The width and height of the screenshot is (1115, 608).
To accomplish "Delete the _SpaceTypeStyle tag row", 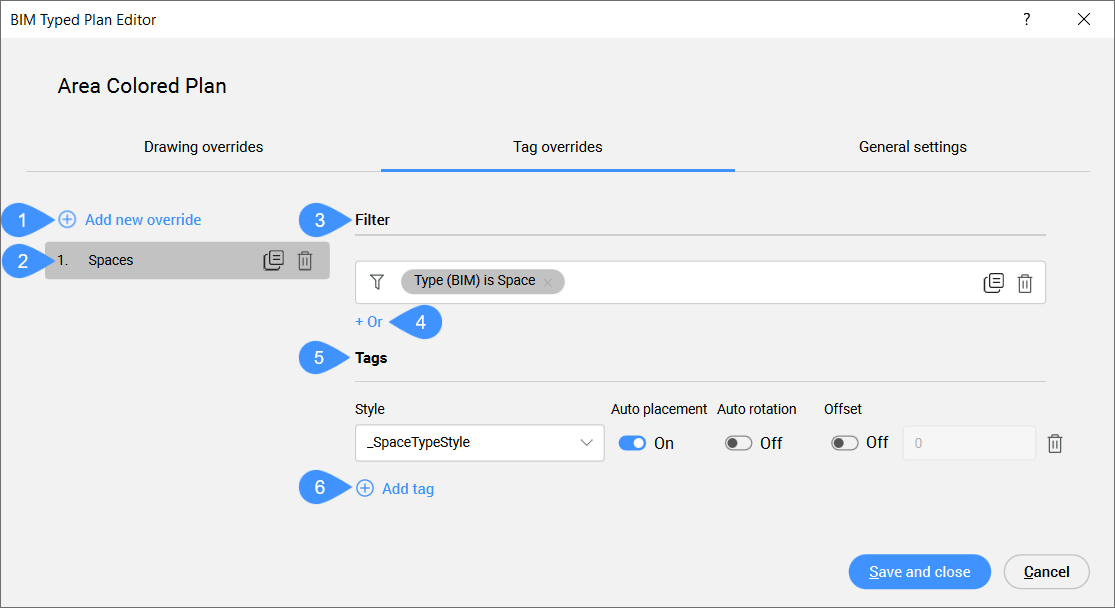I will [1054, 443].
